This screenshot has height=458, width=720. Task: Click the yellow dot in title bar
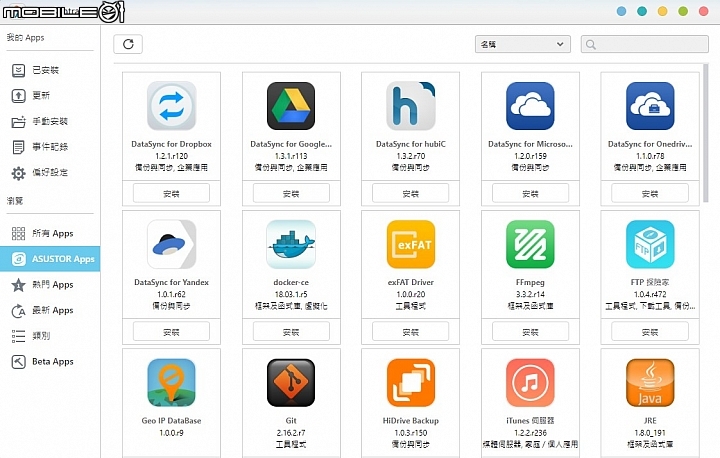[662, 11]
